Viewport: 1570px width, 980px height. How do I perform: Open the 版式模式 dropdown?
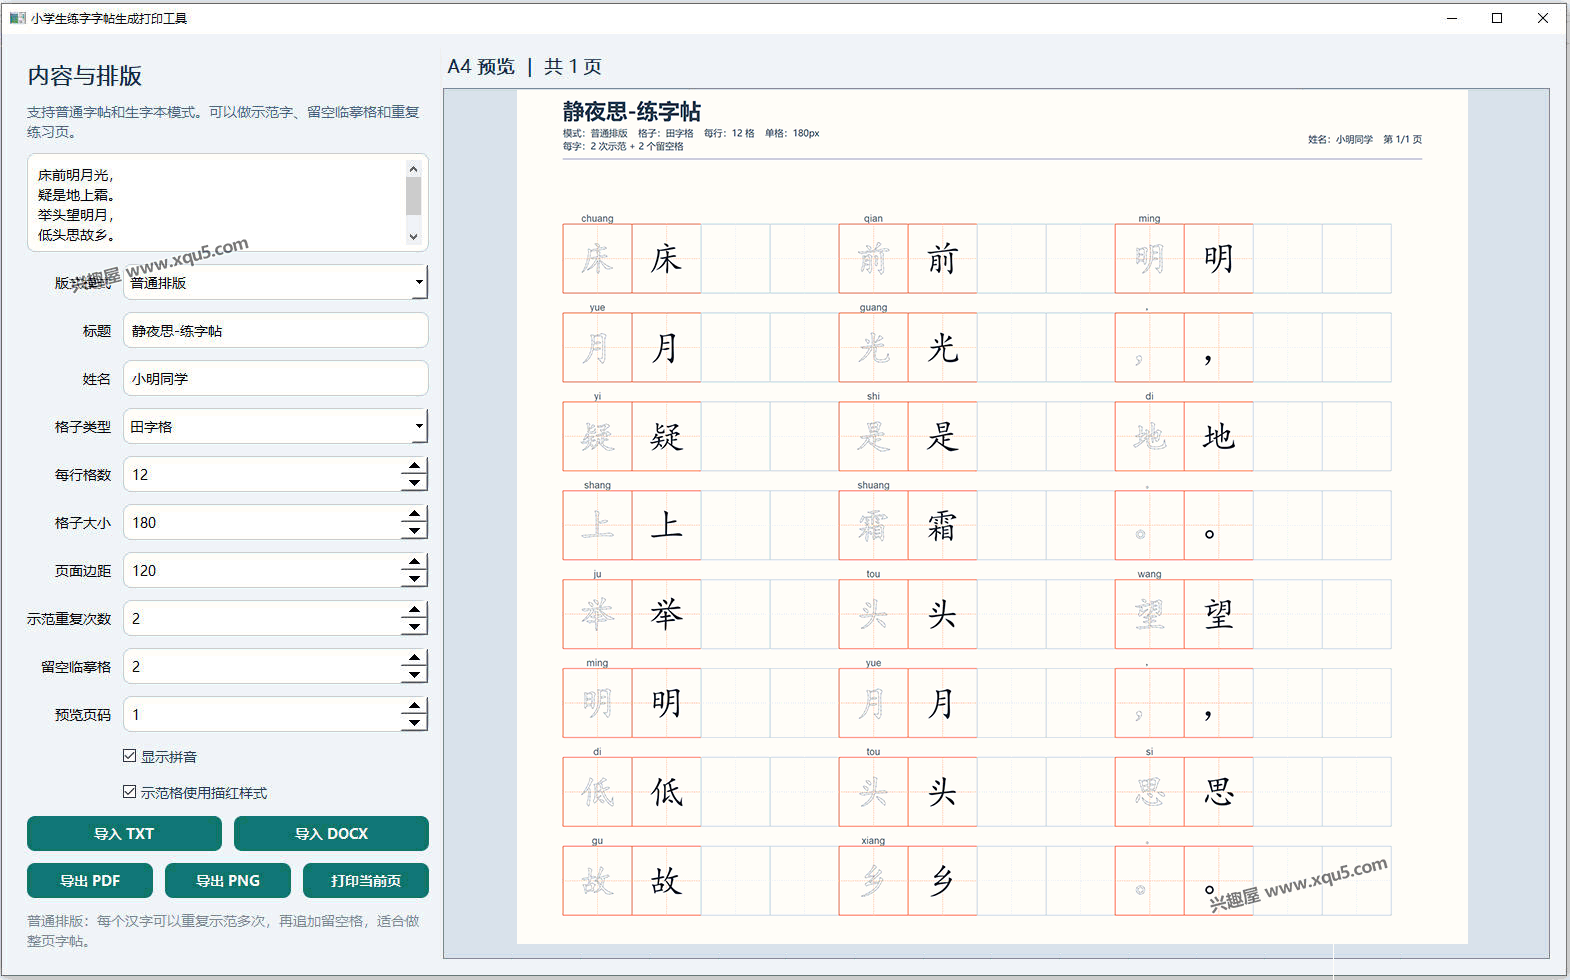tap(276, 283)
